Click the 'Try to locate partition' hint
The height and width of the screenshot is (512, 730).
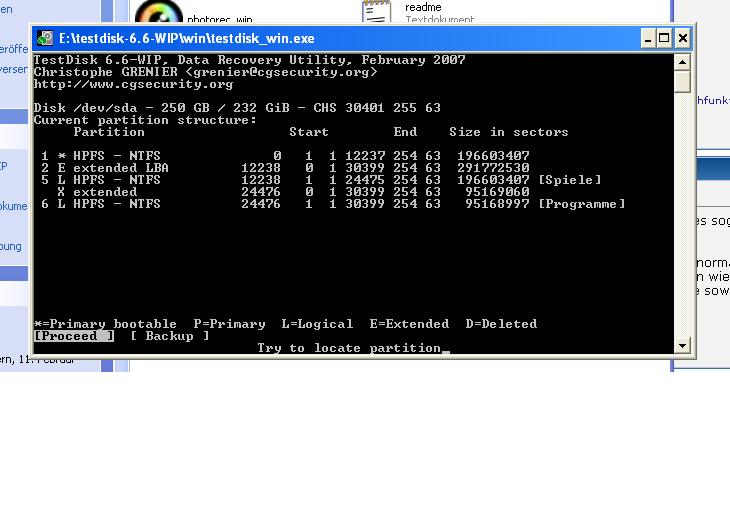(x=349, y=348)
